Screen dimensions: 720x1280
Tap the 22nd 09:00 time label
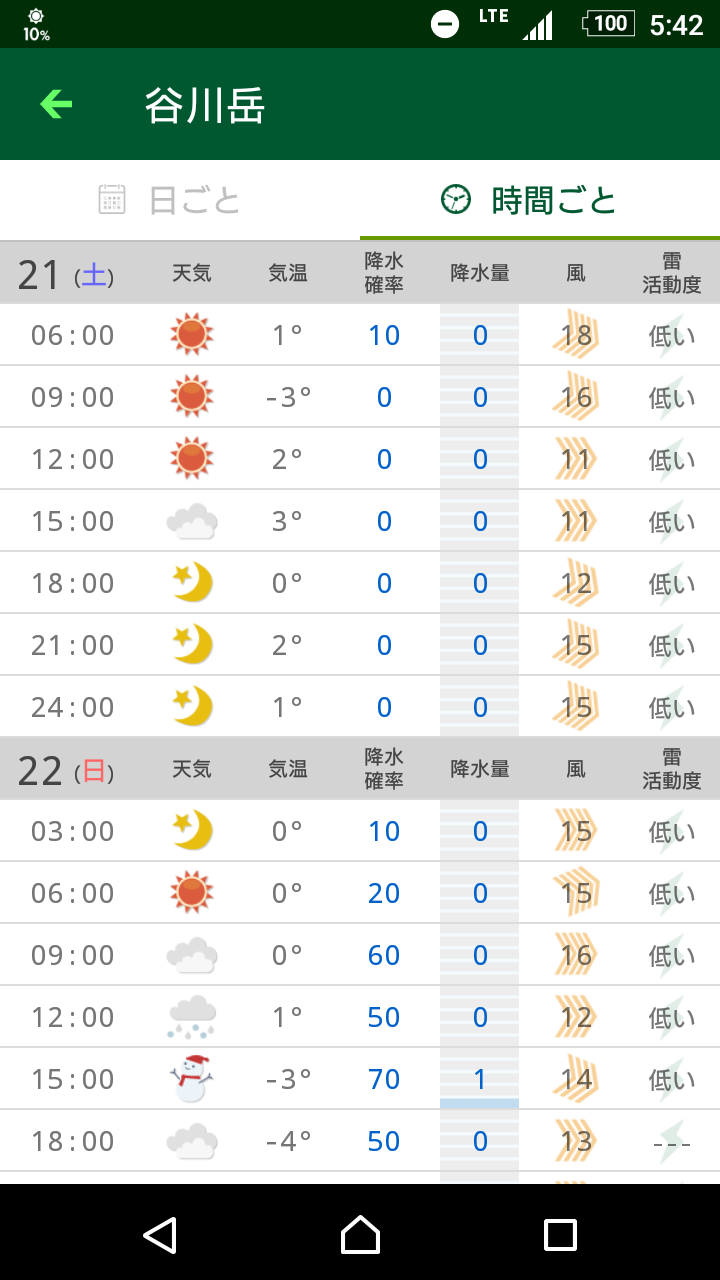click(73, 955)
